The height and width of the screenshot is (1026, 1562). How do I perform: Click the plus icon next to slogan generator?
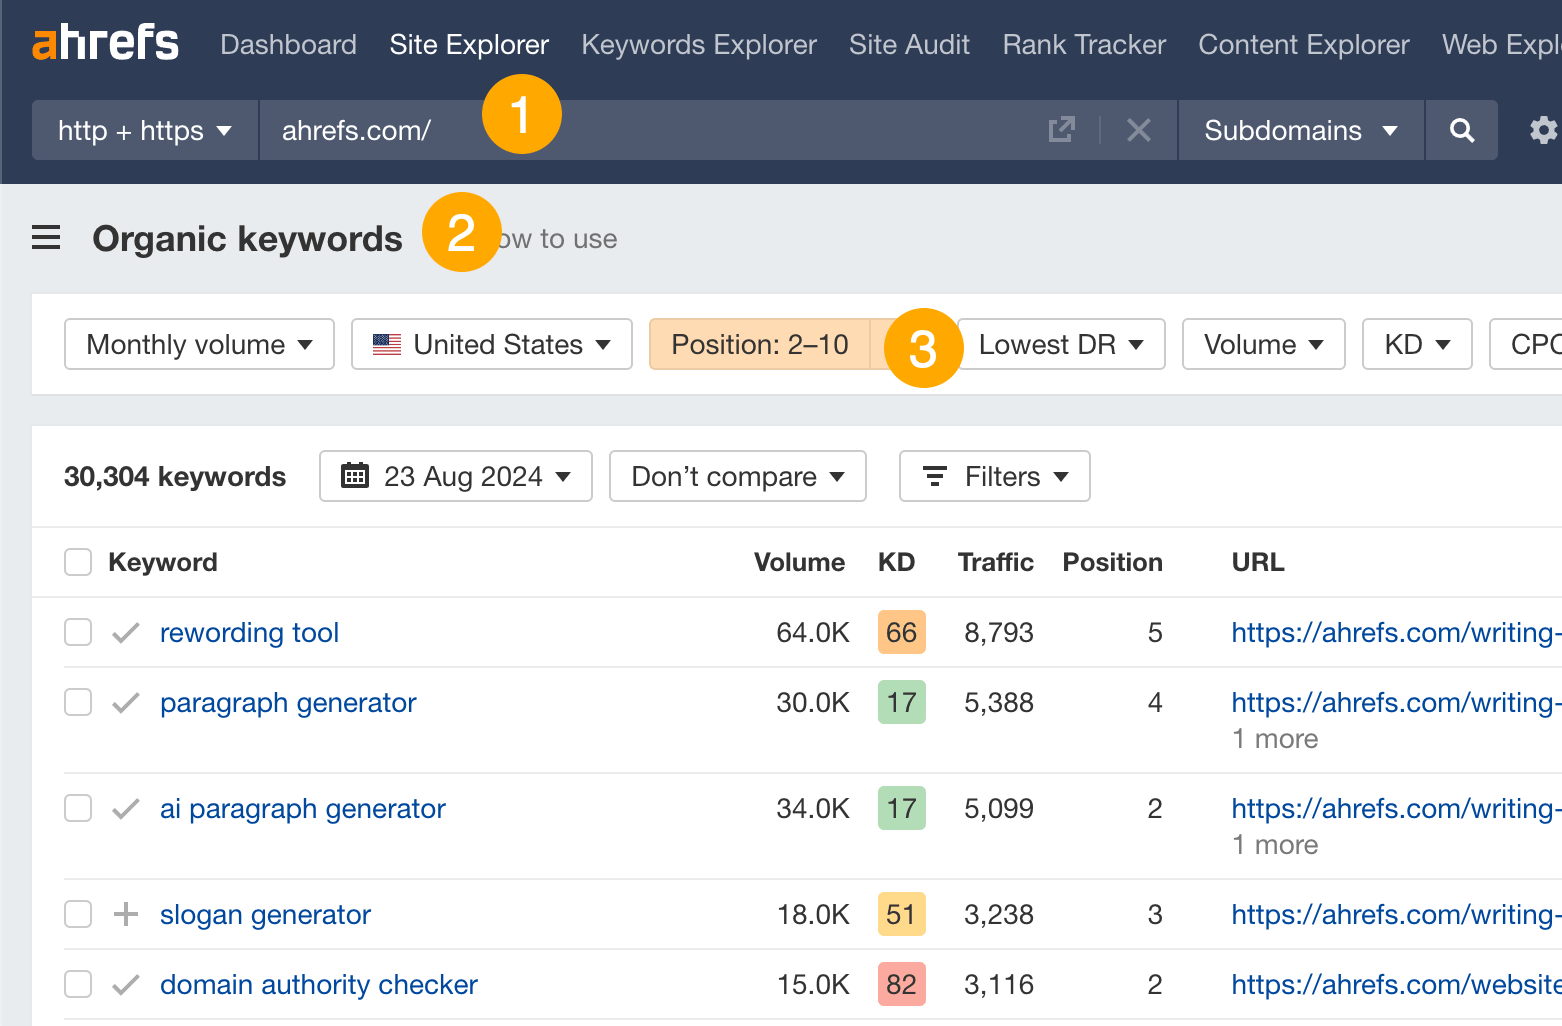[x=126, y=914]
